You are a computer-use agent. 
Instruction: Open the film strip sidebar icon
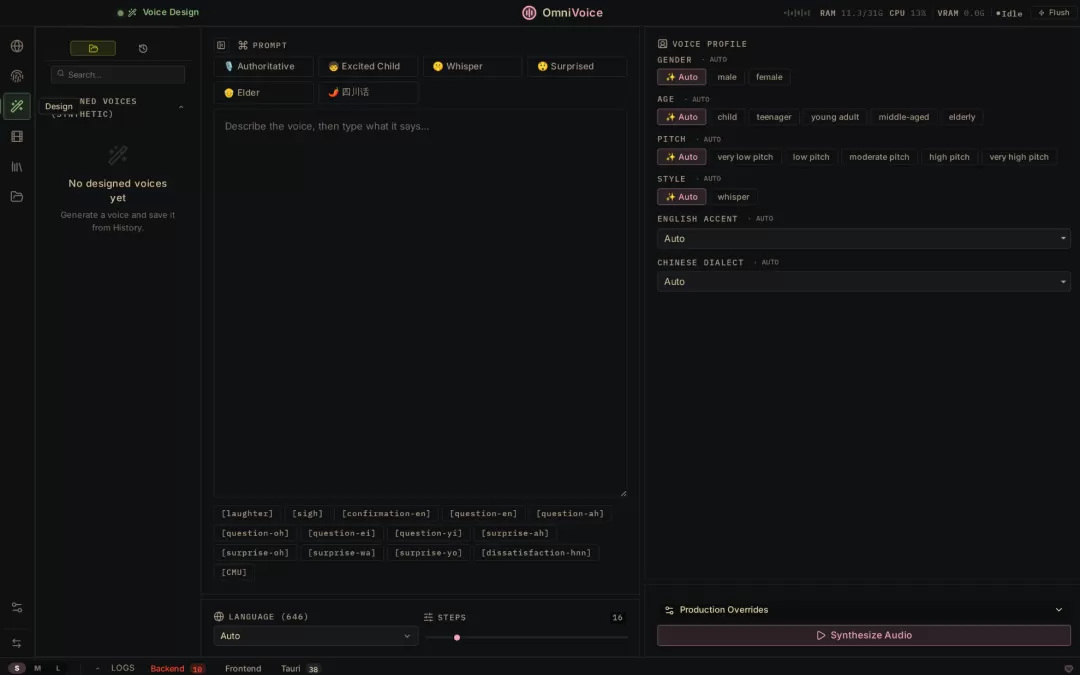click(17, 136)
